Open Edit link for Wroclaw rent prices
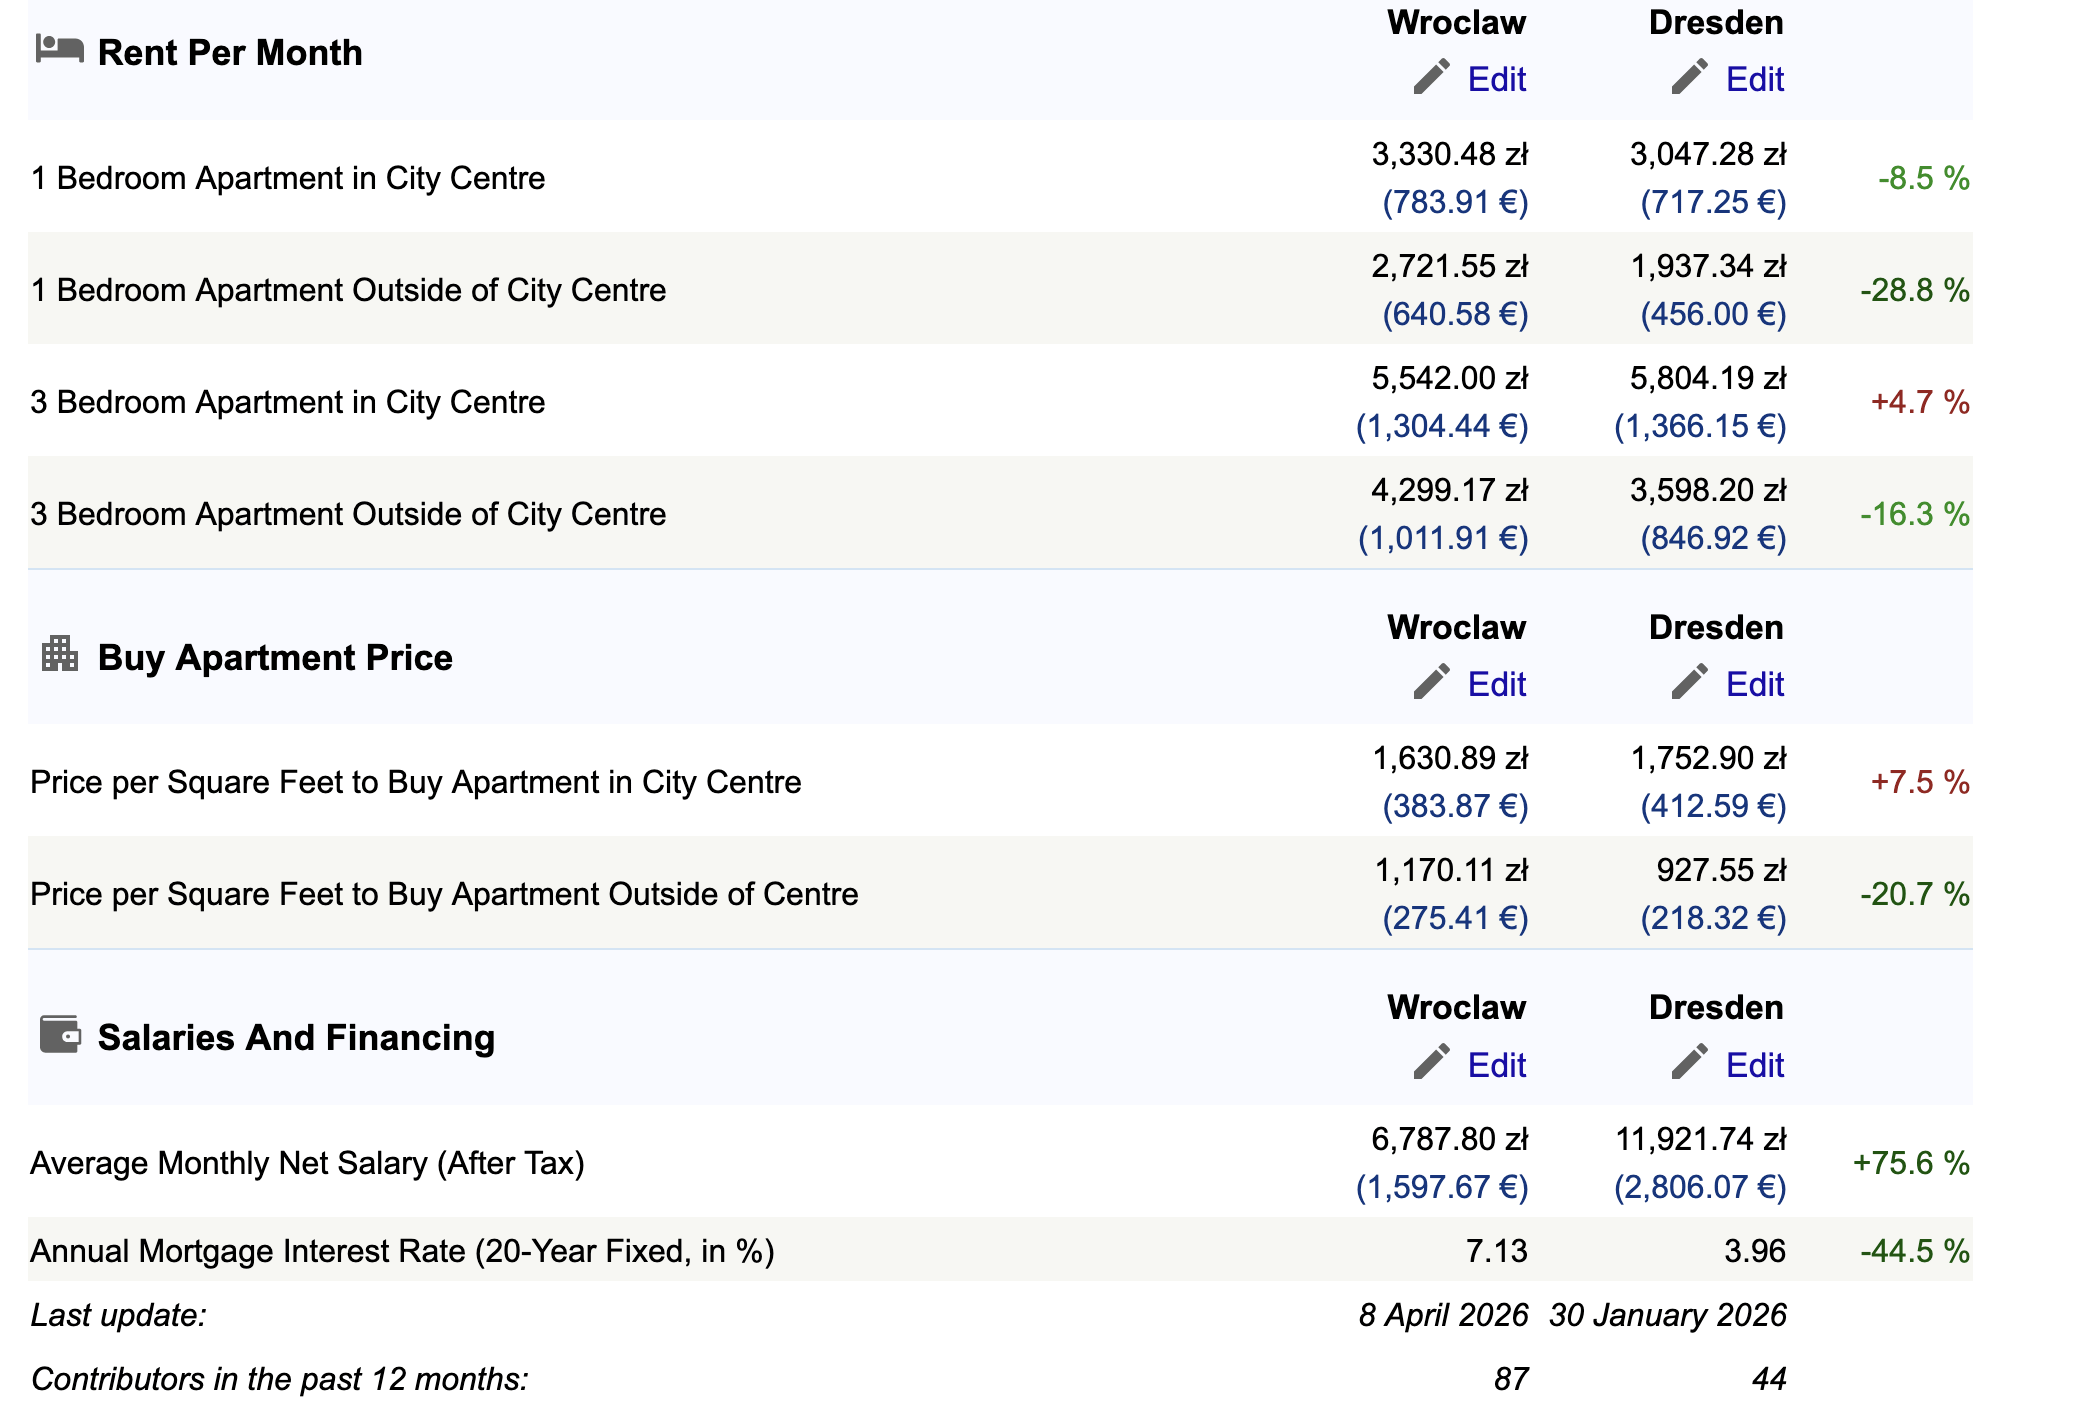Viewport: 2082px width, 1412px height. pos(1496,79)
